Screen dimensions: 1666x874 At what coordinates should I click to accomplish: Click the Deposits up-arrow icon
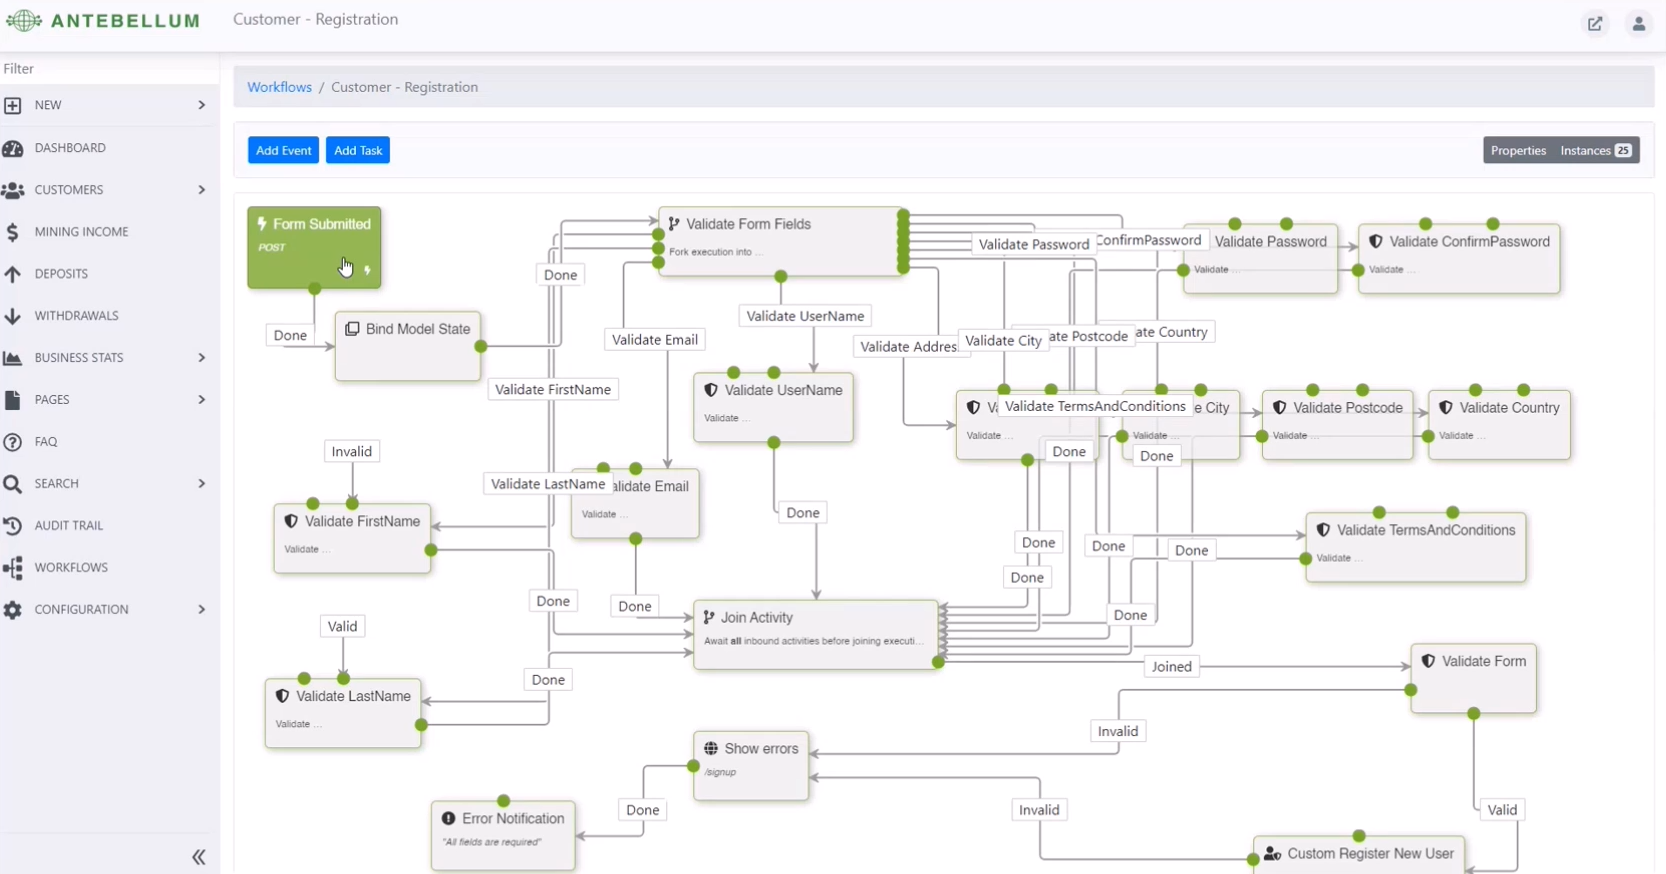tap(13, 274)
